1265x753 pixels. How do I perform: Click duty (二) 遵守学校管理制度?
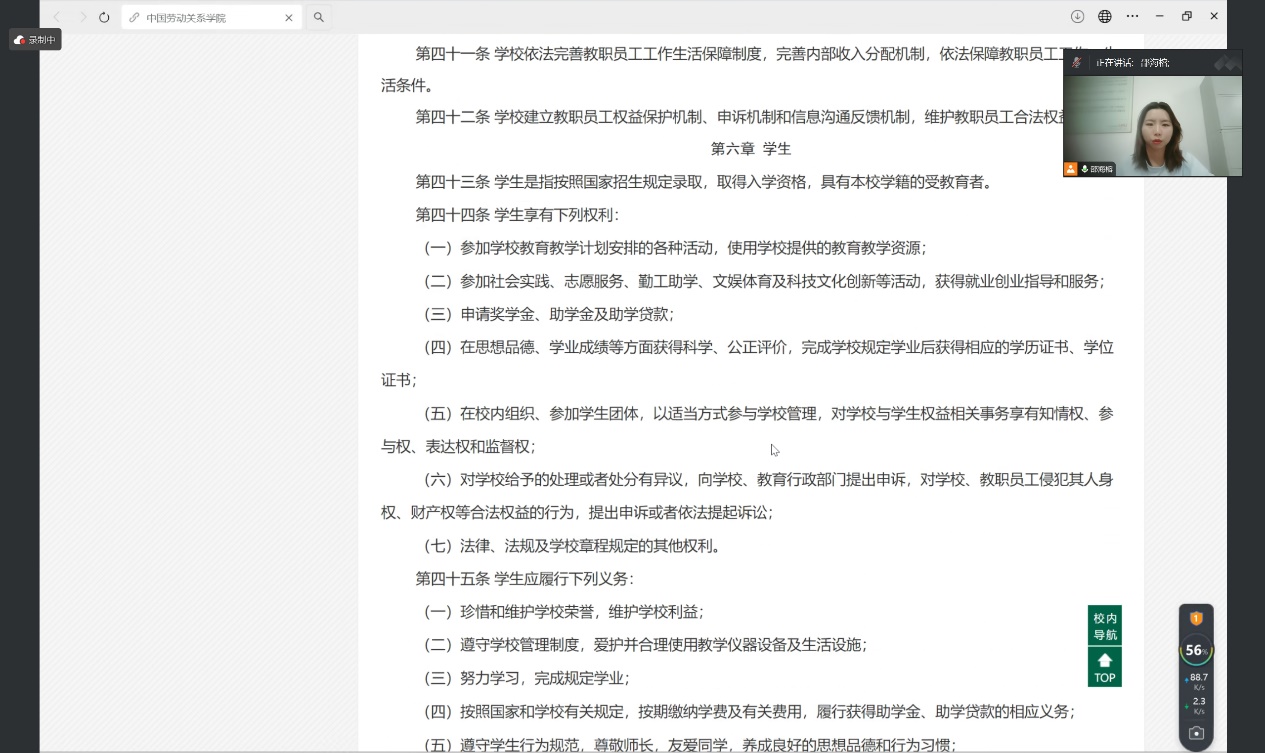pyautogui.click(x=646, y=645)
